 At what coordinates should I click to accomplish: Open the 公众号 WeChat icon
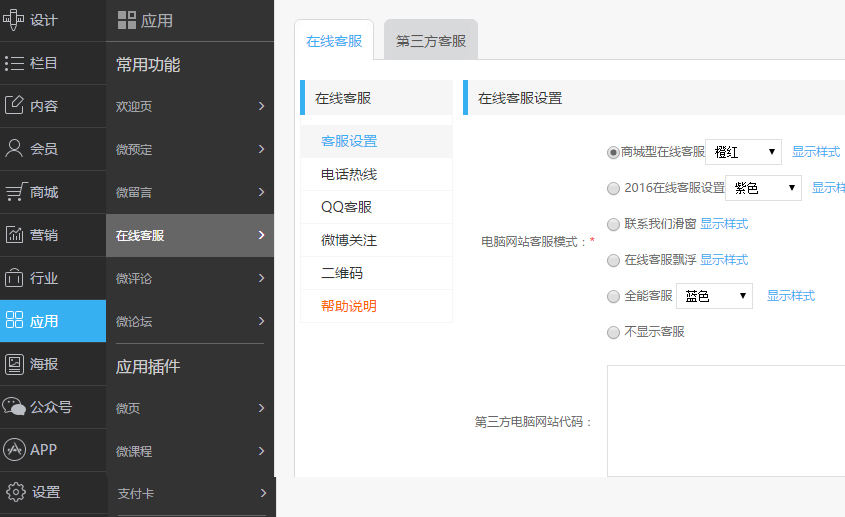(15, 406)
